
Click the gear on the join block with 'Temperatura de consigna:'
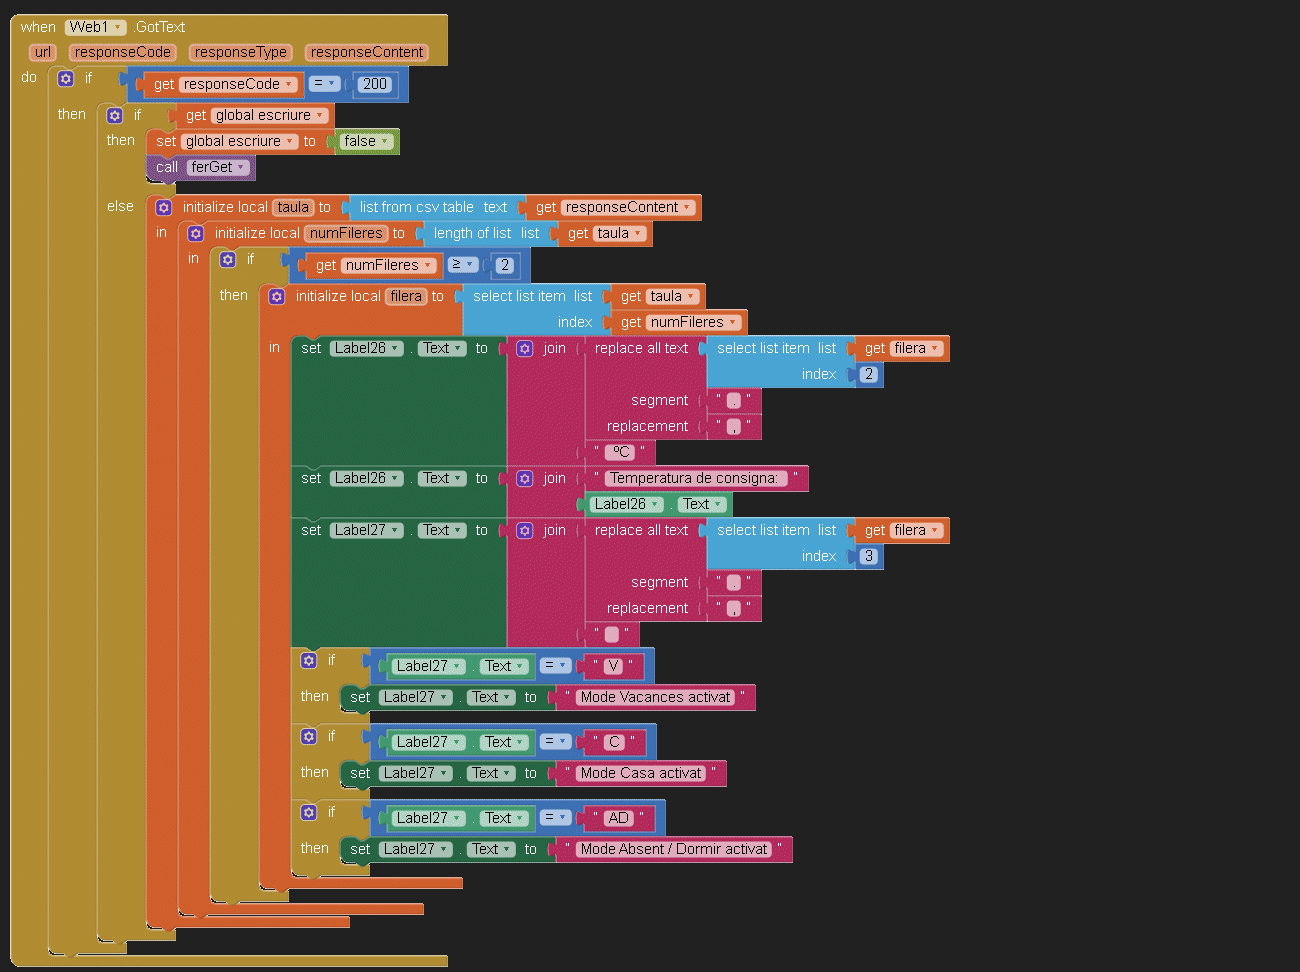point(525,479)
